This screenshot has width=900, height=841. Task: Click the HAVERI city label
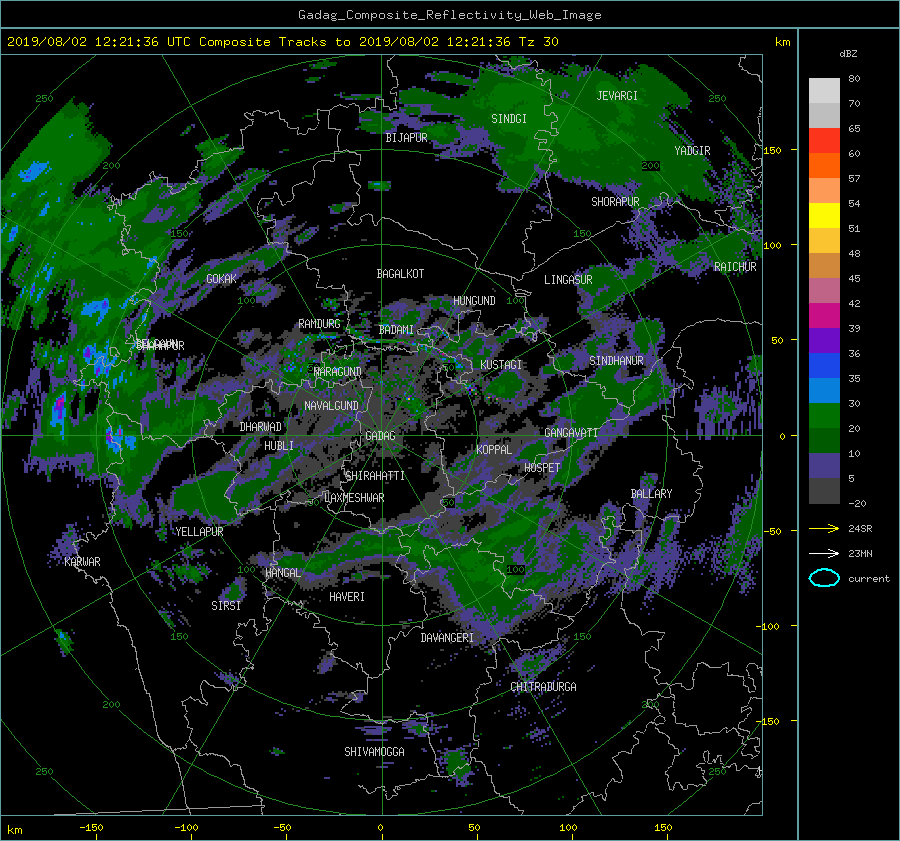[x=347, y=597]
